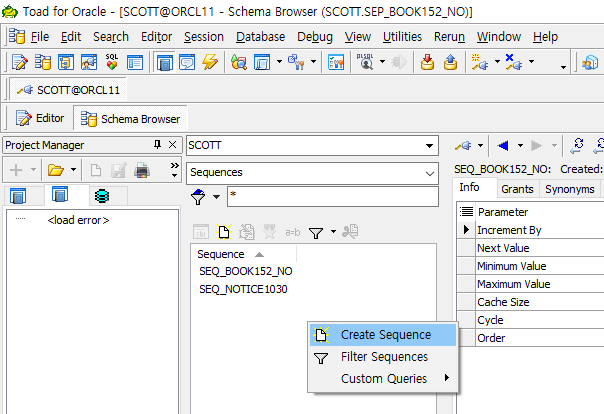Open the SCOTT schema dropdown

[429, 146]
